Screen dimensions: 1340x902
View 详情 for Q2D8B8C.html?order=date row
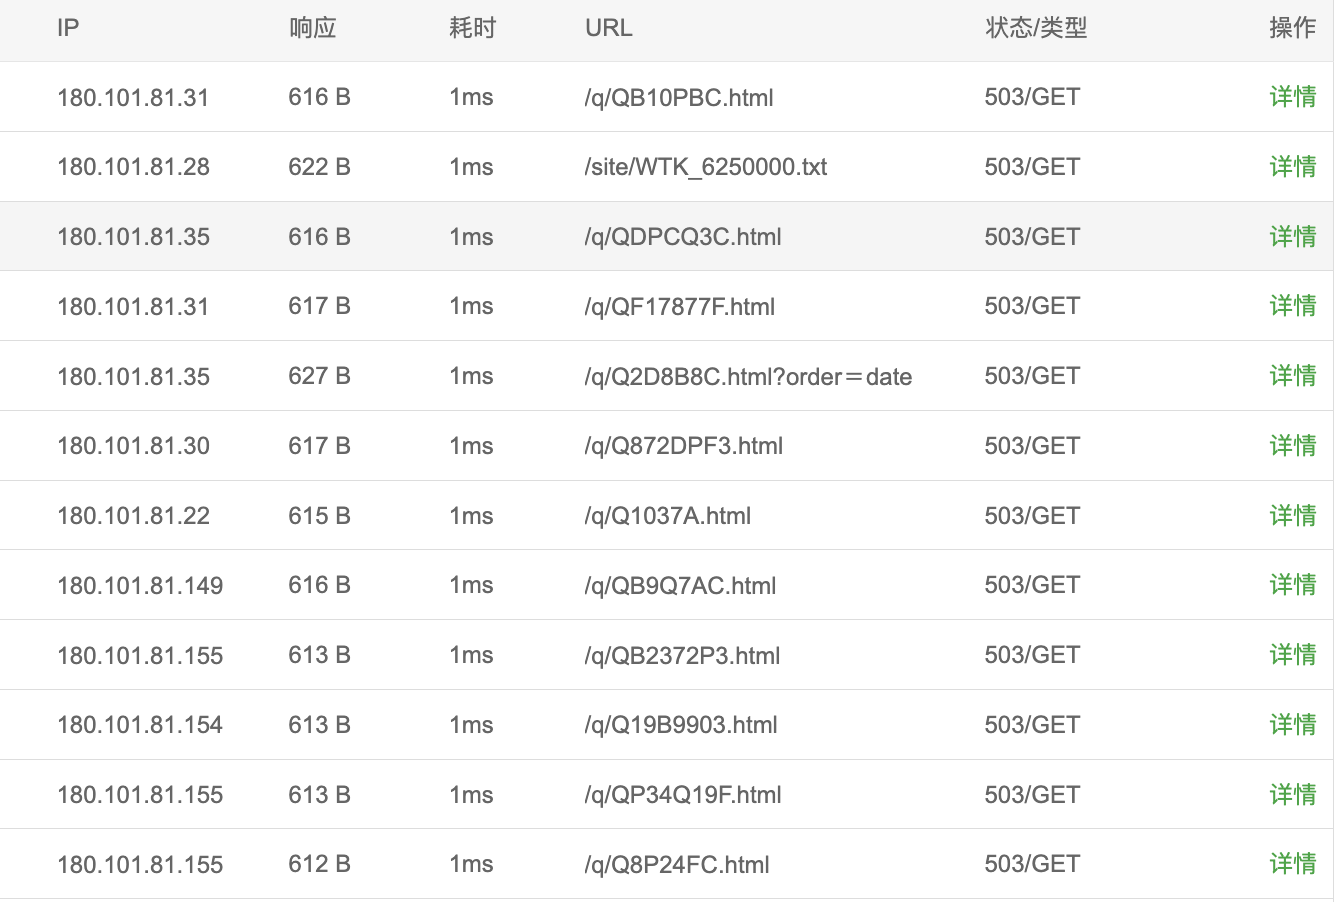(1292, 376)
